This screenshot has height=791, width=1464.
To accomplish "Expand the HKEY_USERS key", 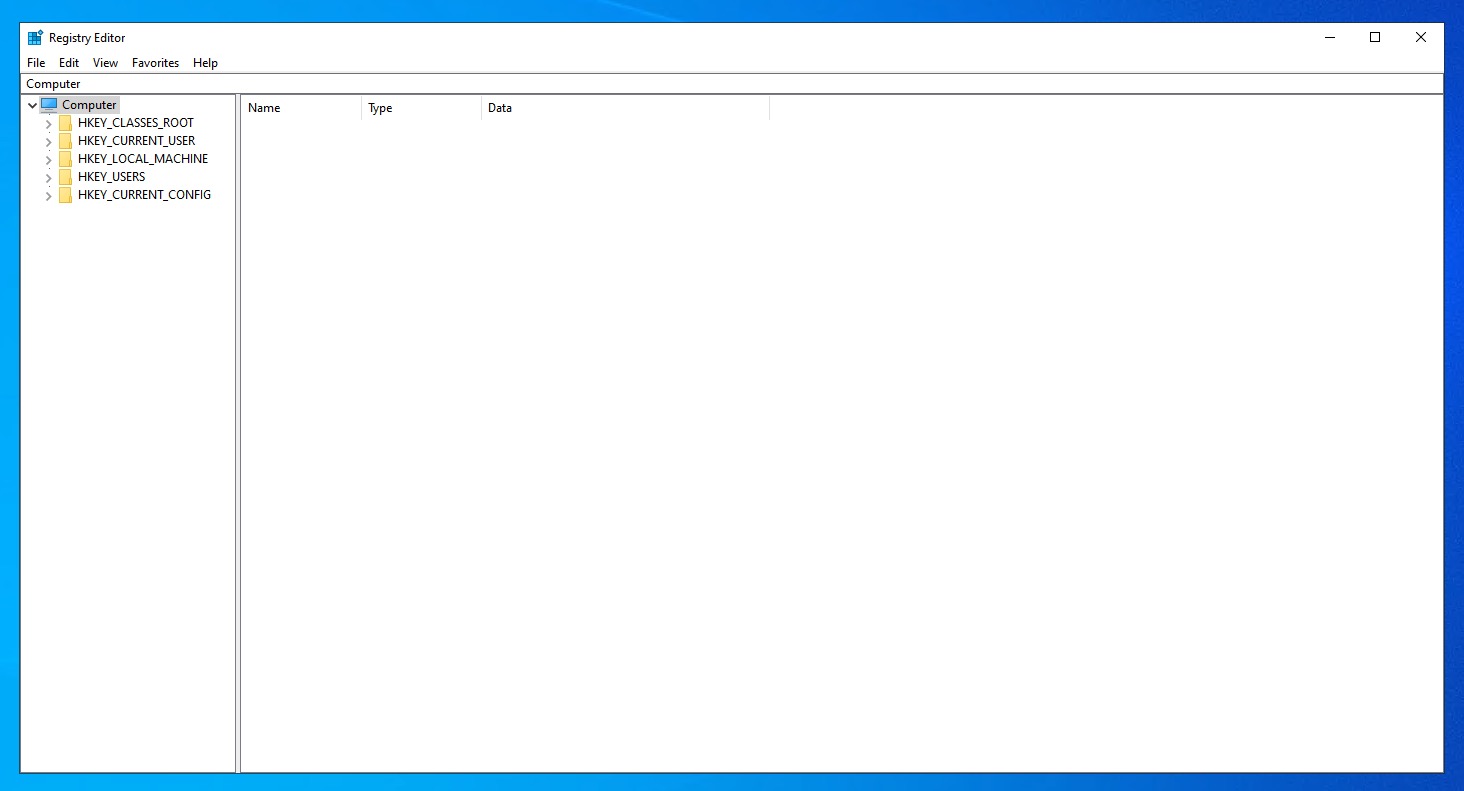I will [48, 178].
